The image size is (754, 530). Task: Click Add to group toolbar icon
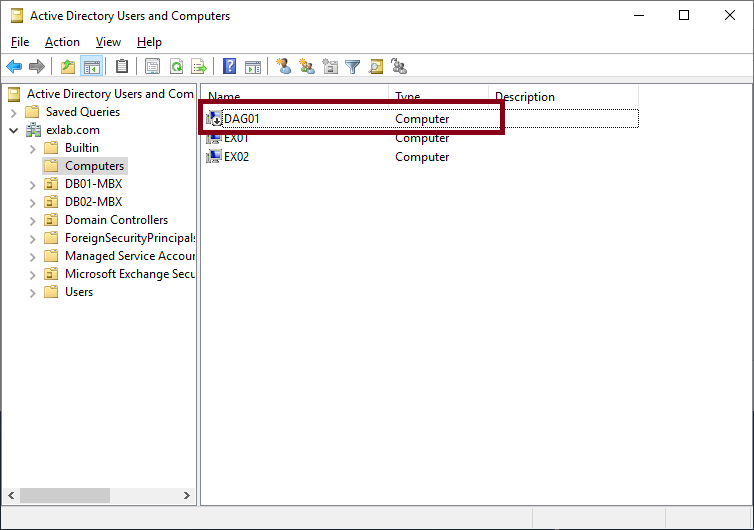click(399, 66)
